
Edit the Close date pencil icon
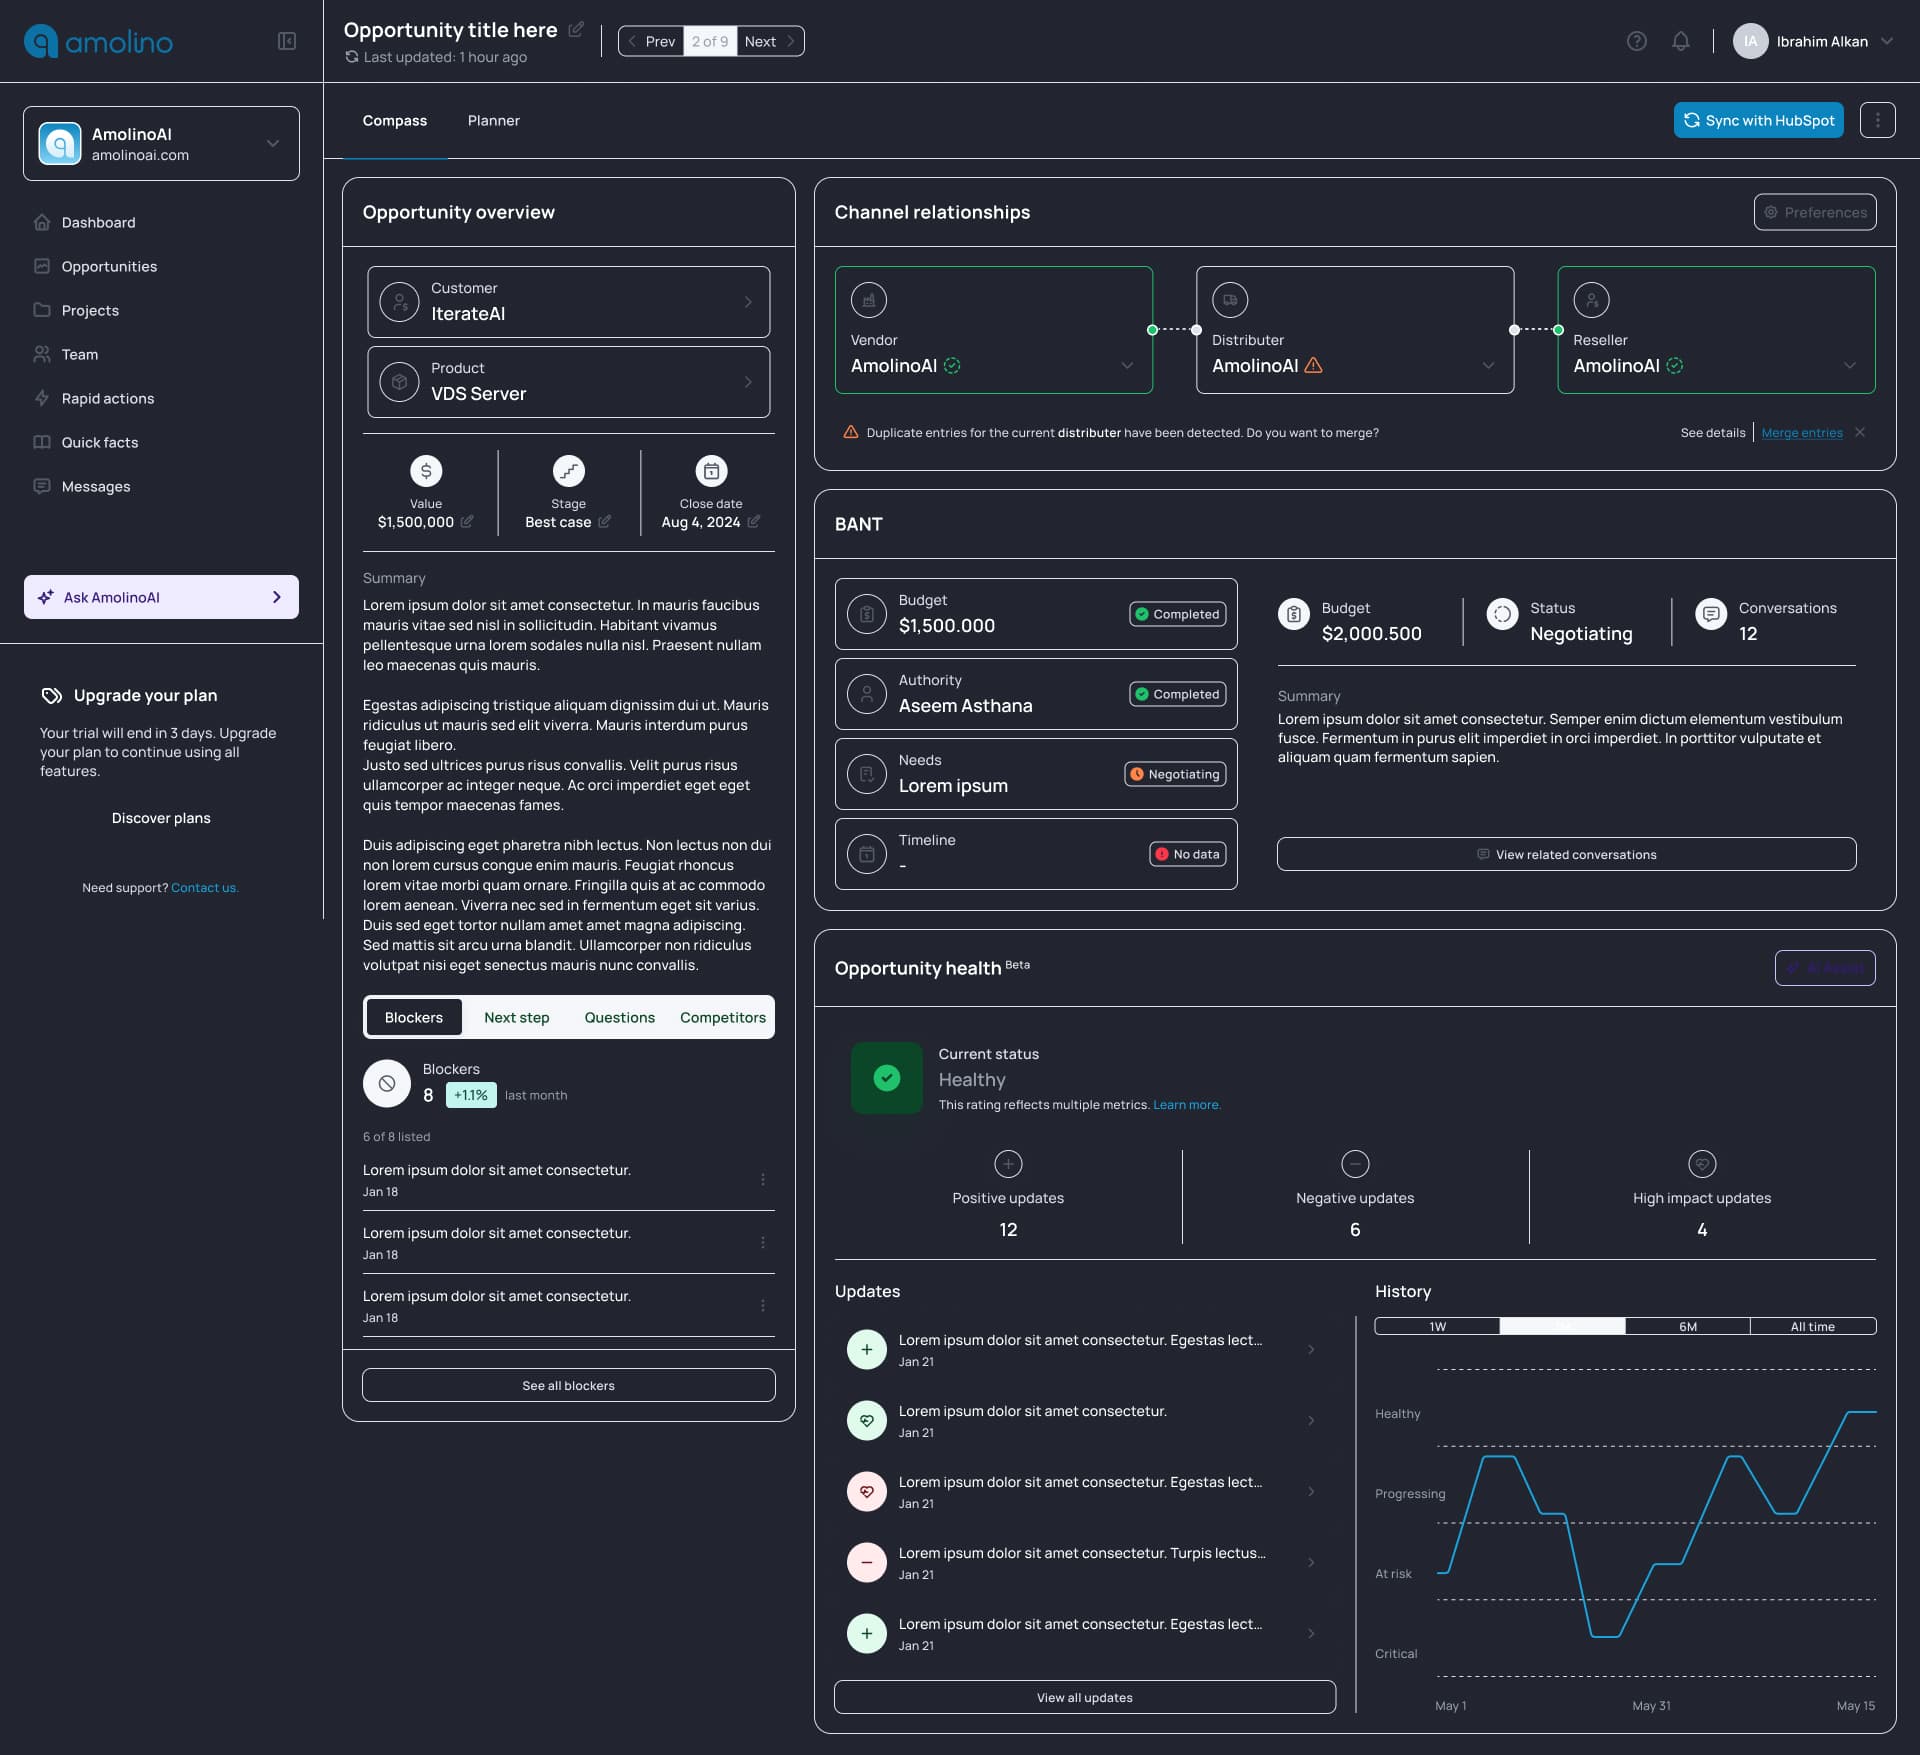(753, 522)
